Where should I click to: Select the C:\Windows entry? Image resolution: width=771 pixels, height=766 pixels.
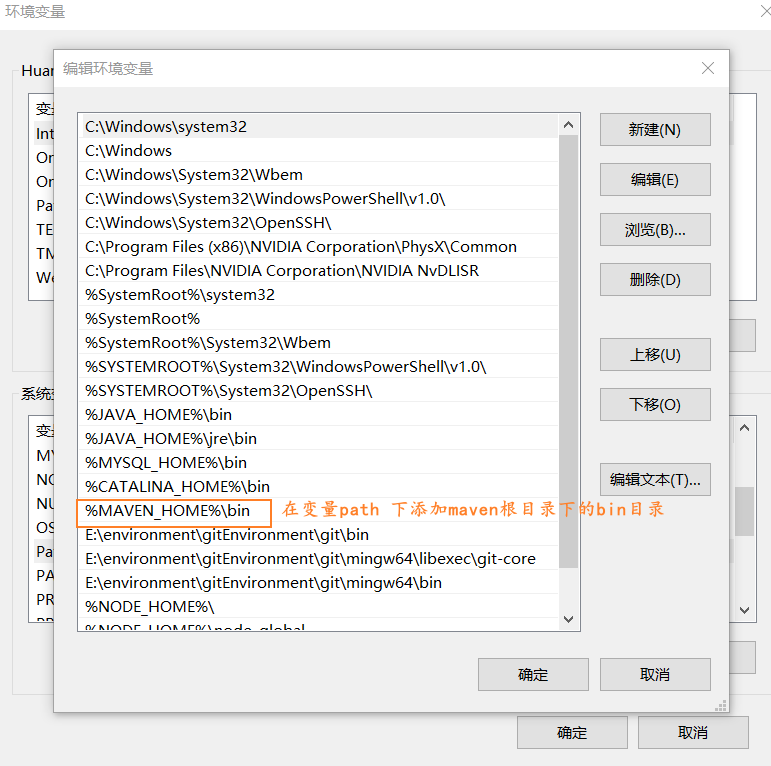pos(319,150)
